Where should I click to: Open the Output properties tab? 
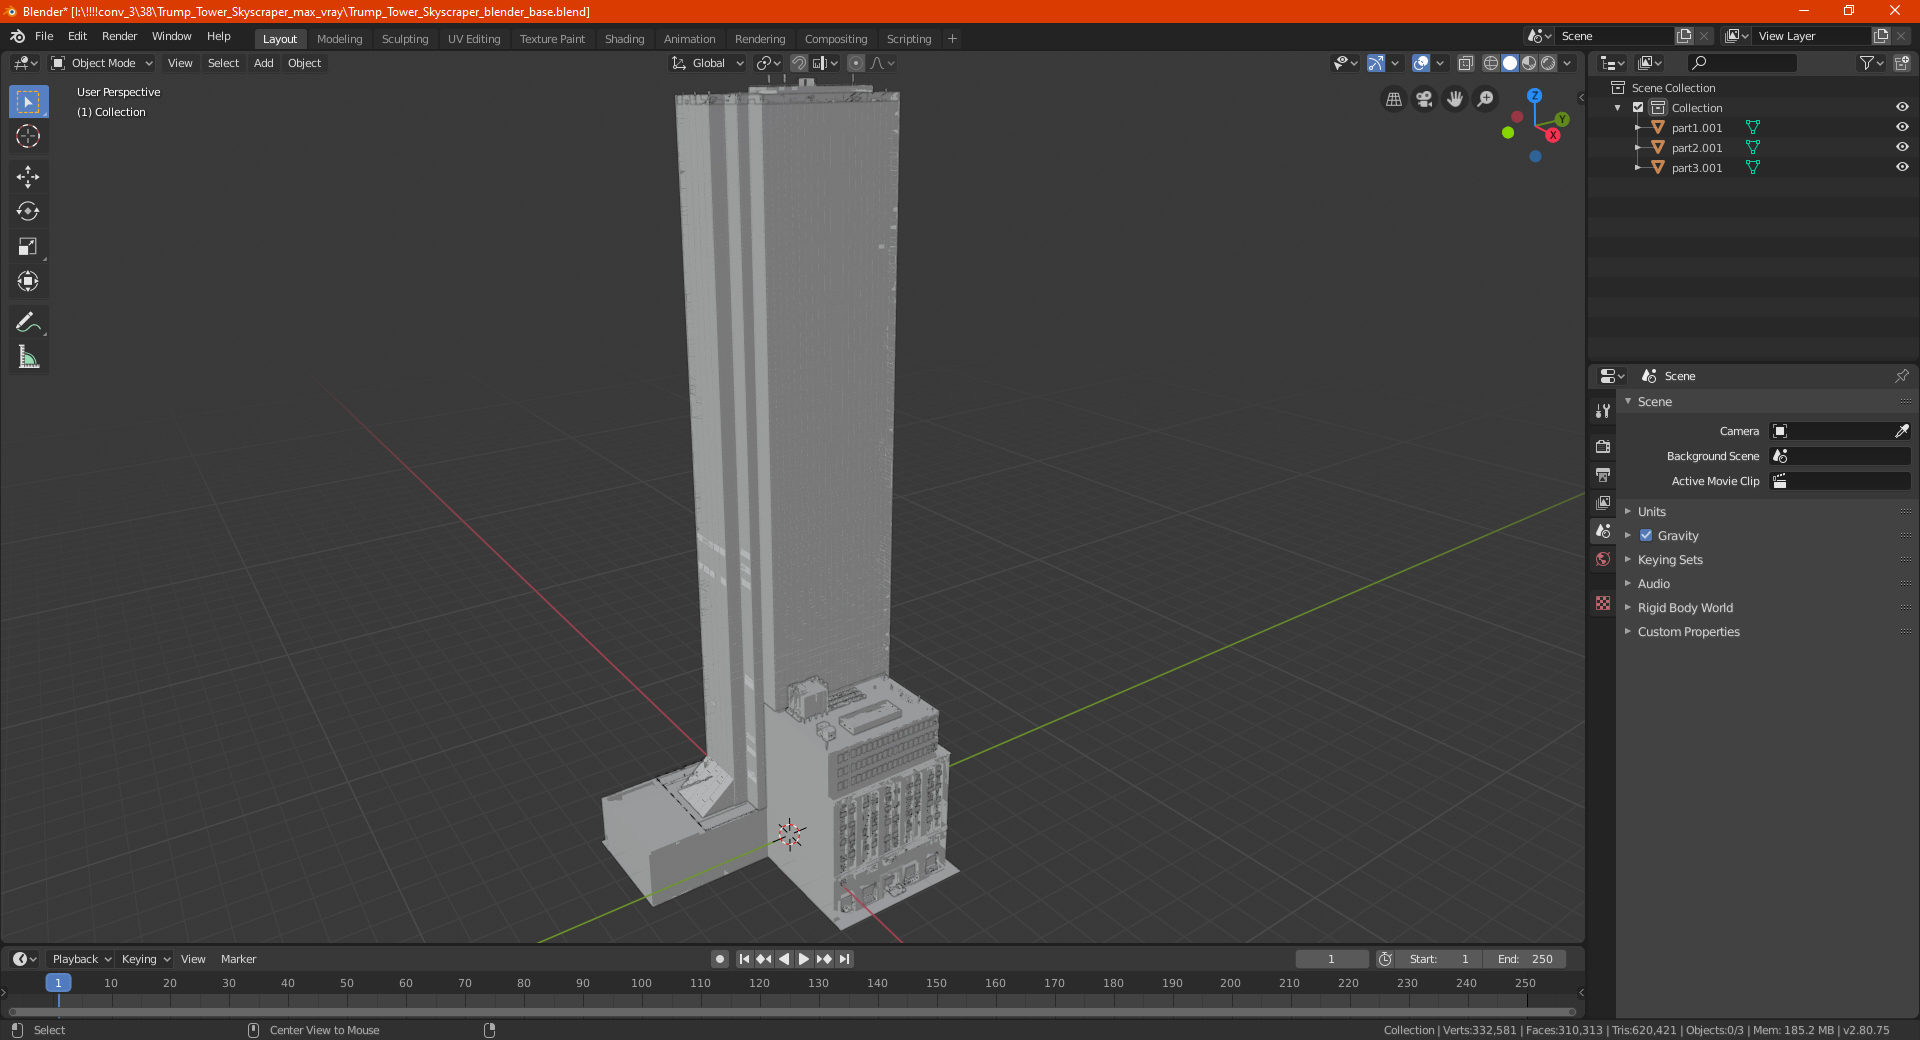[1603, 474]
